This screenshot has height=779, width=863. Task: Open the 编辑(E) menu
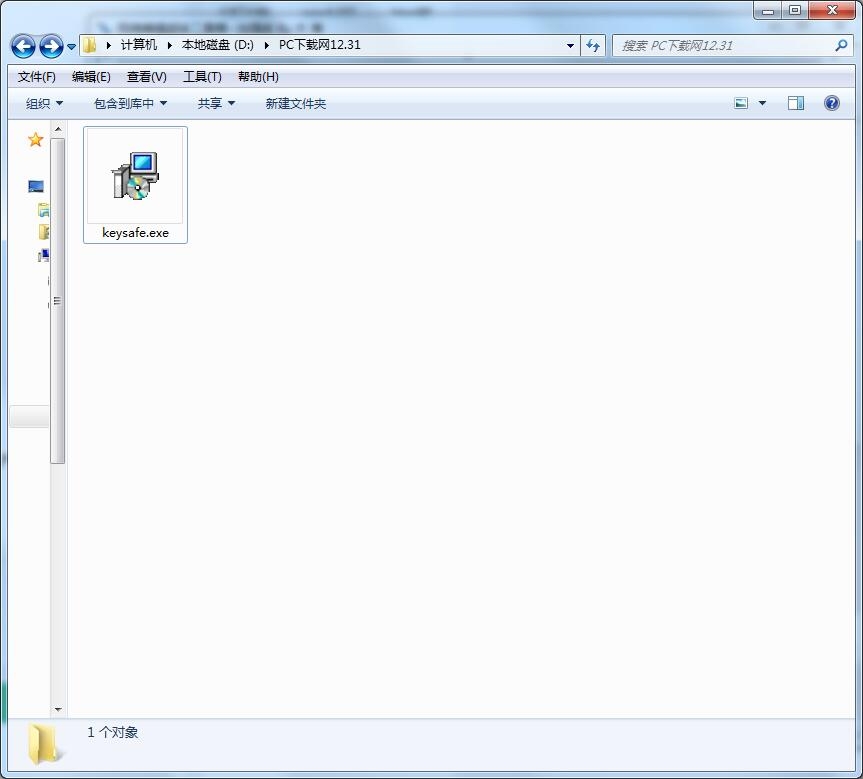[91, 77]
